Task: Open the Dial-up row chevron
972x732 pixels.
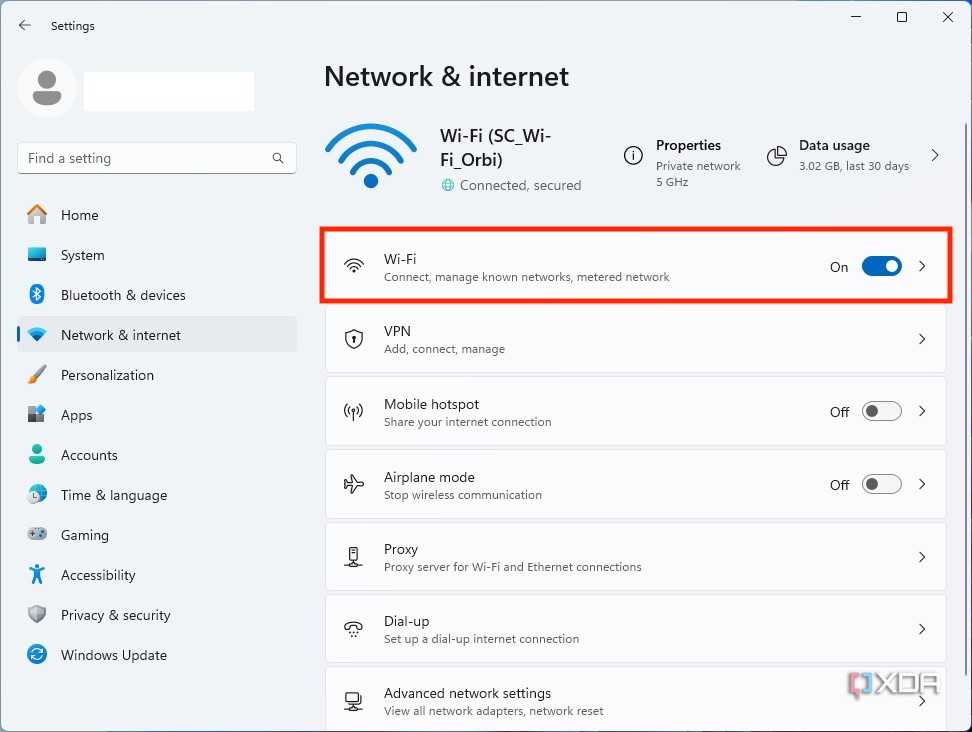Action: (922, 629)
